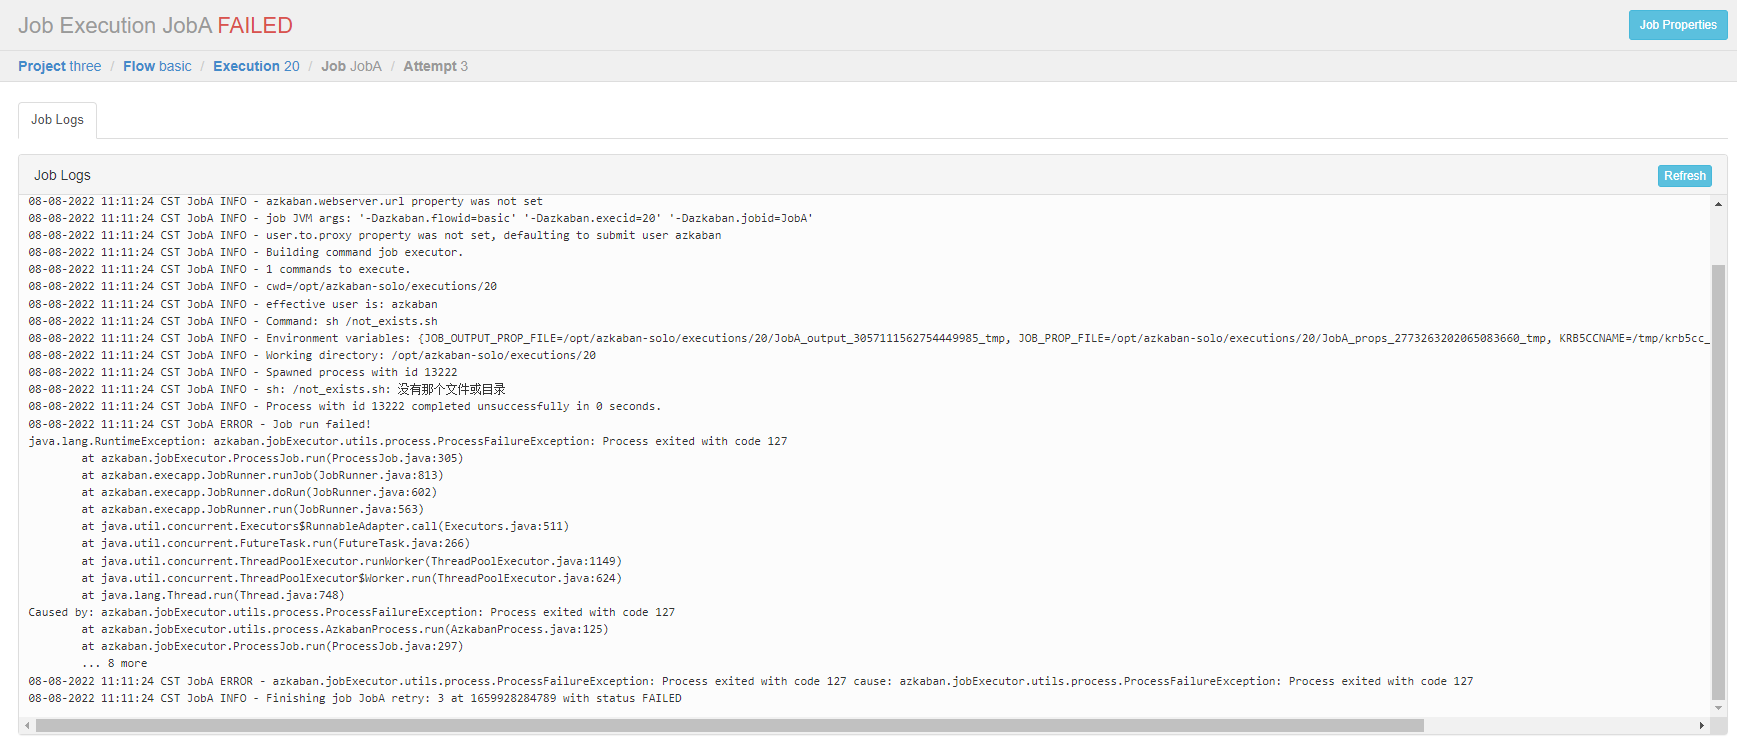Click the log panel scroll up arrow

coord(1718,204)
